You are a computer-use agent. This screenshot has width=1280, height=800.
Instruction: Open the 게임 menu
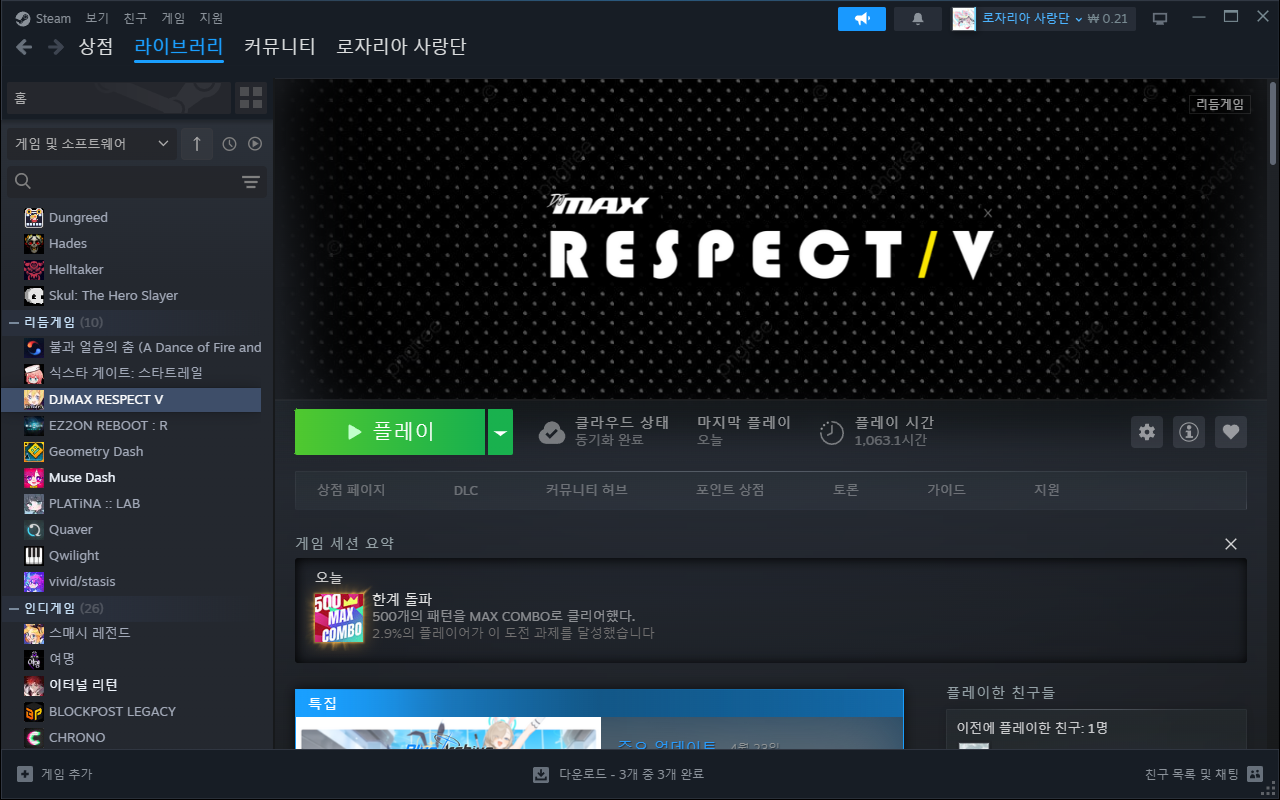[x=173, y=18]
